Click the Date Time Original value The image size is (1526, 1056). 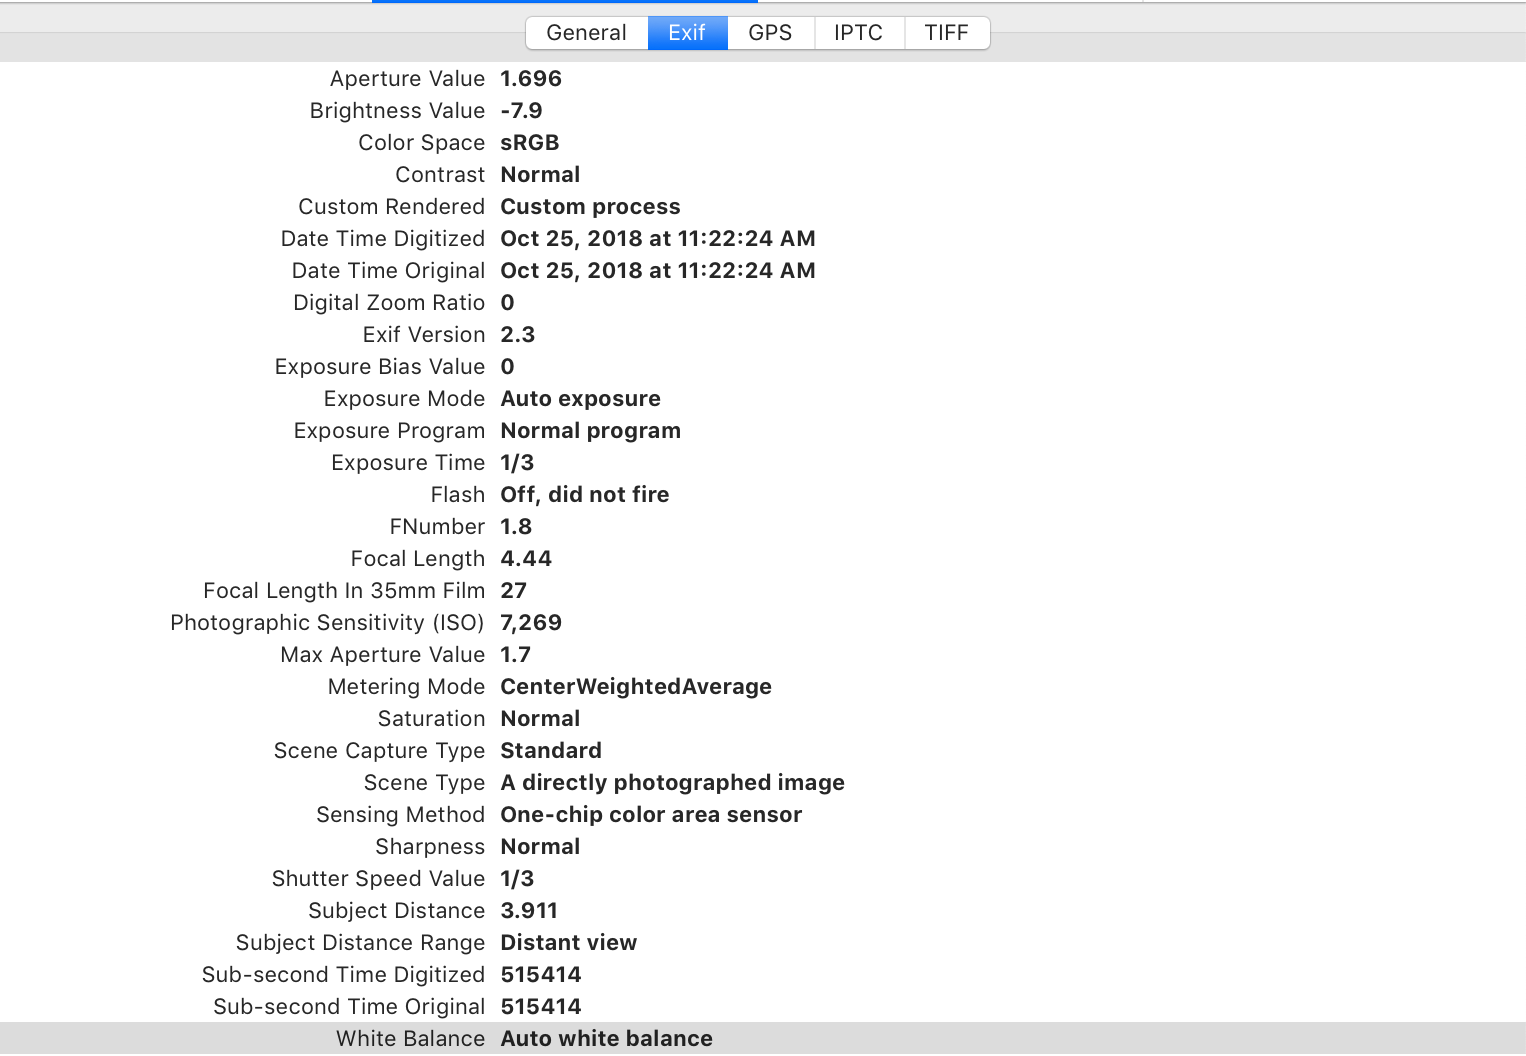coord(658,271)
